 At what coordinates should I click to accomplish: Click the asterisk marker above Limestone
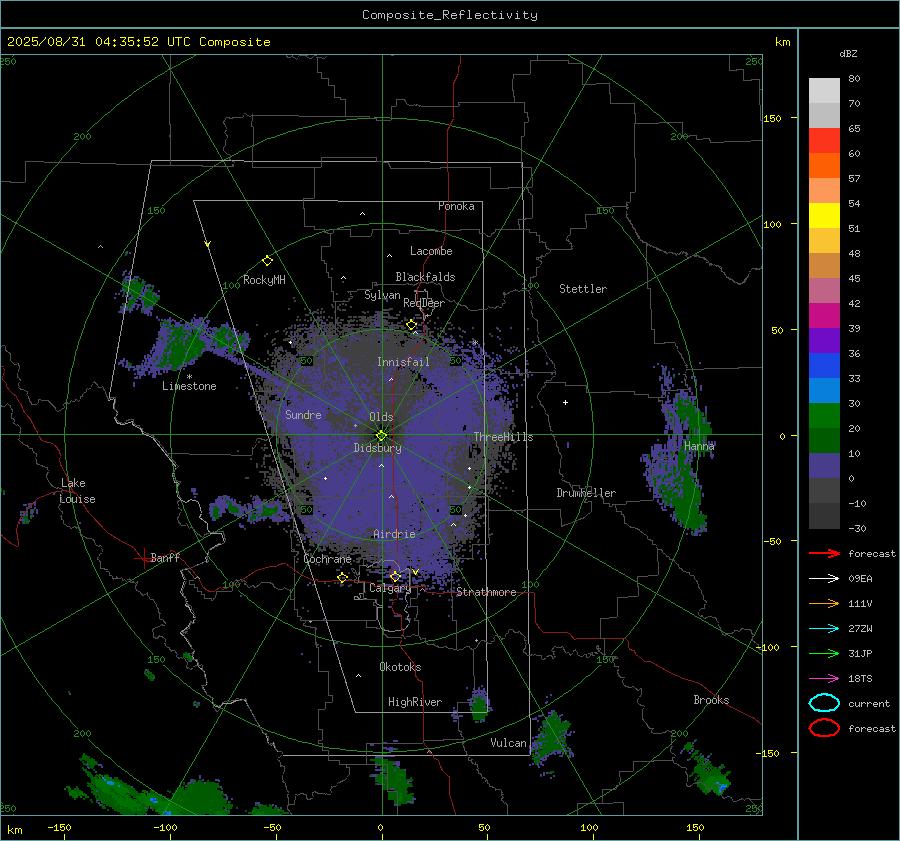(x=189, y=377)
